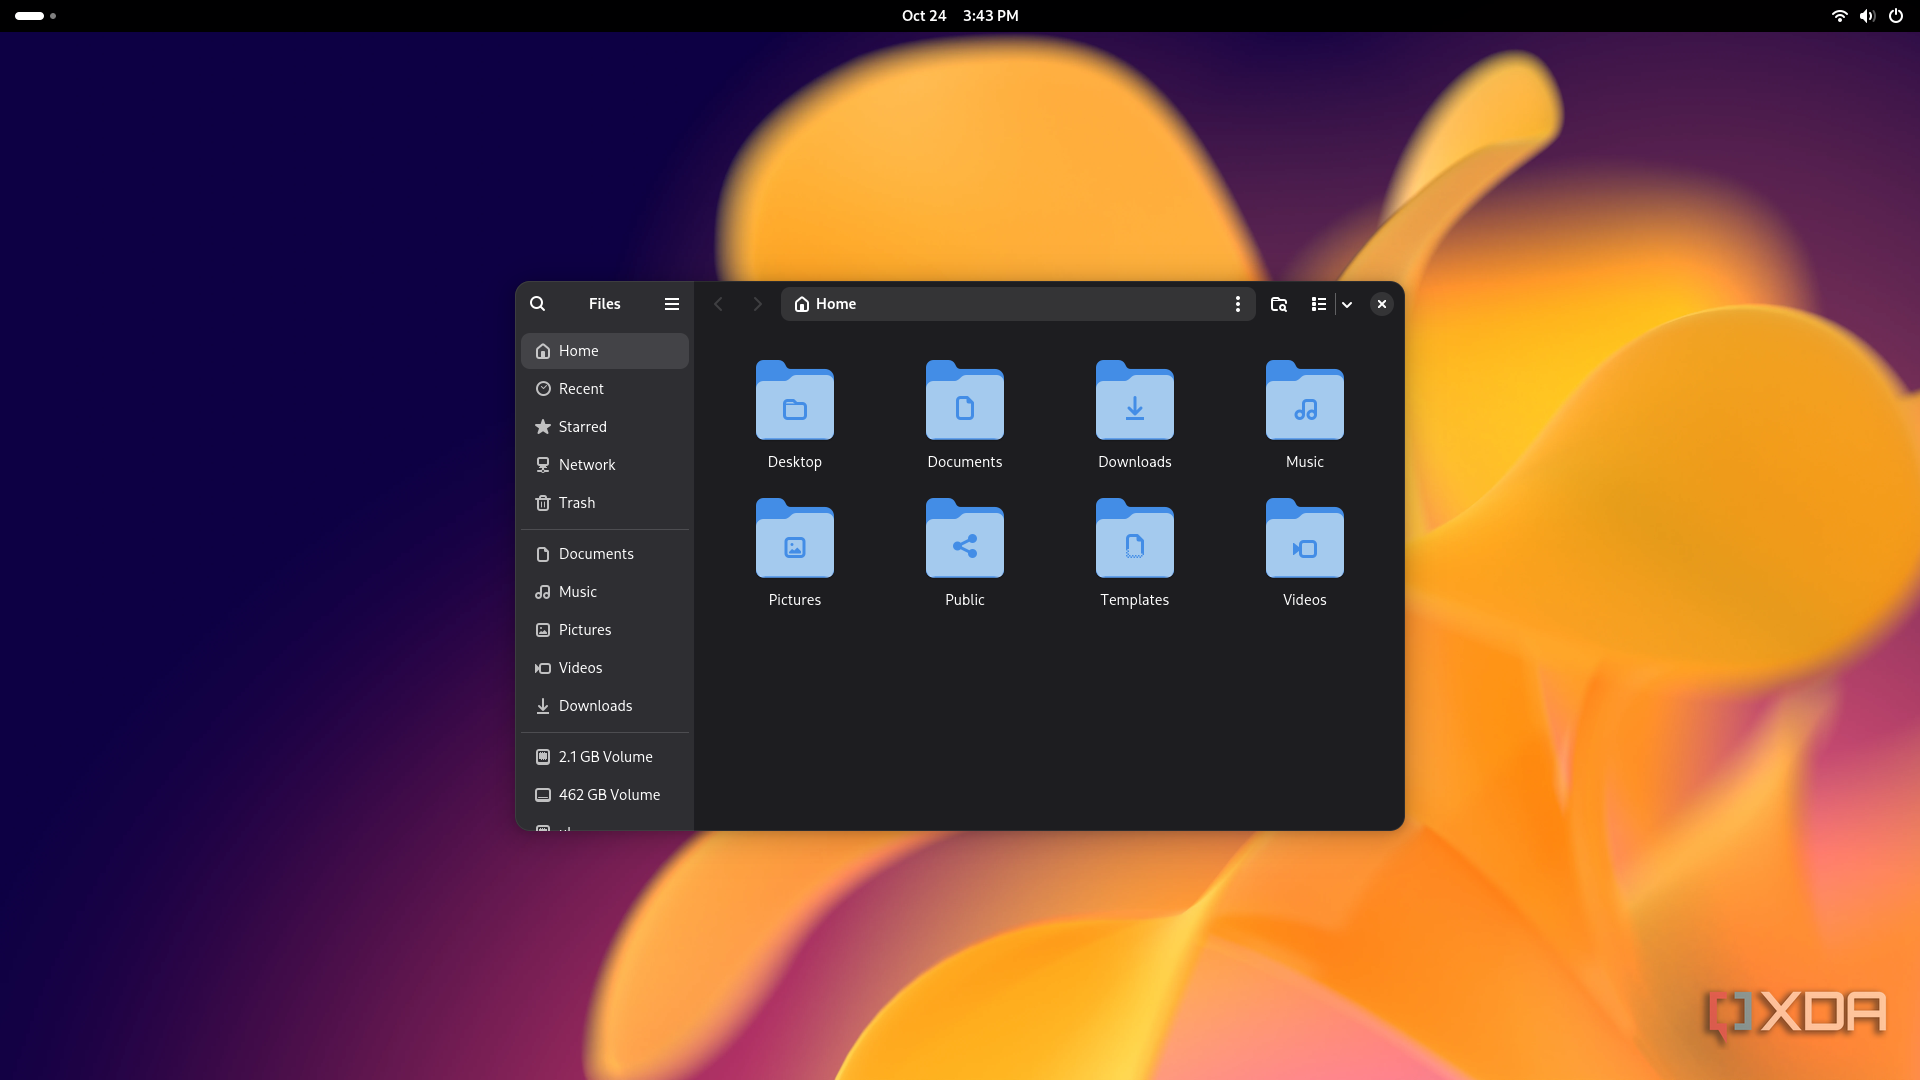Open Starred in the sidebar
The height and width of the screenshot is (1080, 1920).
click(605, 427)
